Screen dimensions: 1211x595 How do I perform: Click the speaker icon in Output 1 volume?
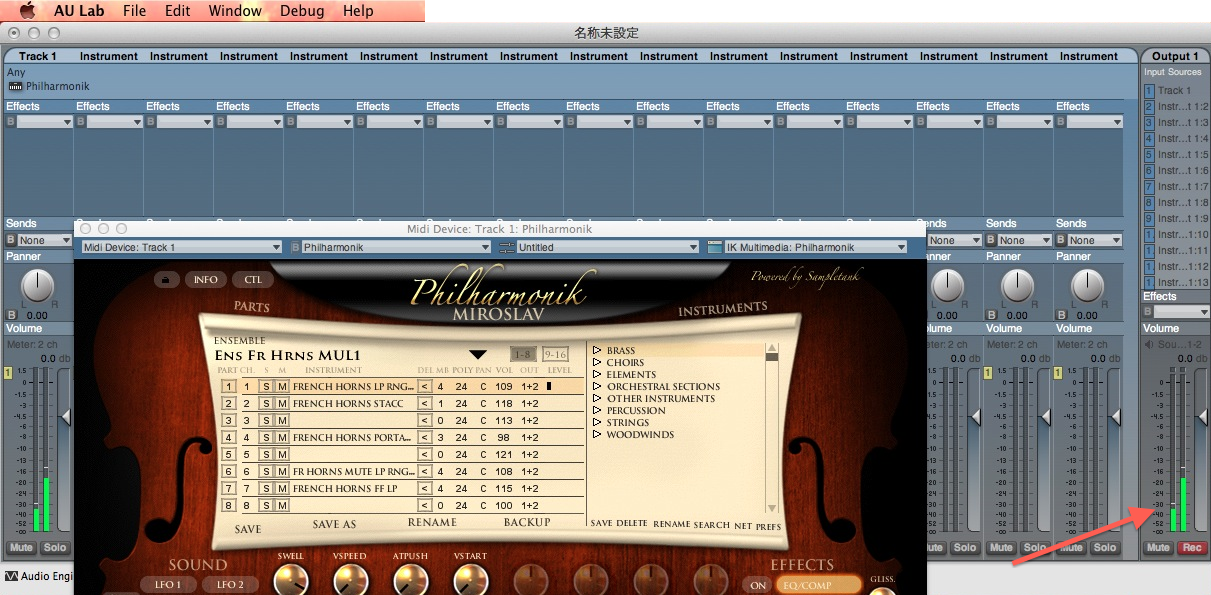(x=1149, y=345)
